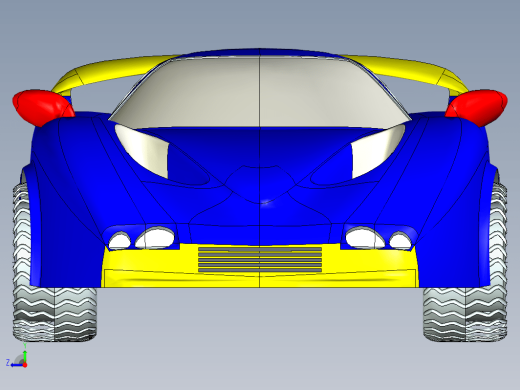The width and height of the screenshot is (520, 390).
Task: Click the small outermost headlight on the right
Action: (x=400, y=241)
